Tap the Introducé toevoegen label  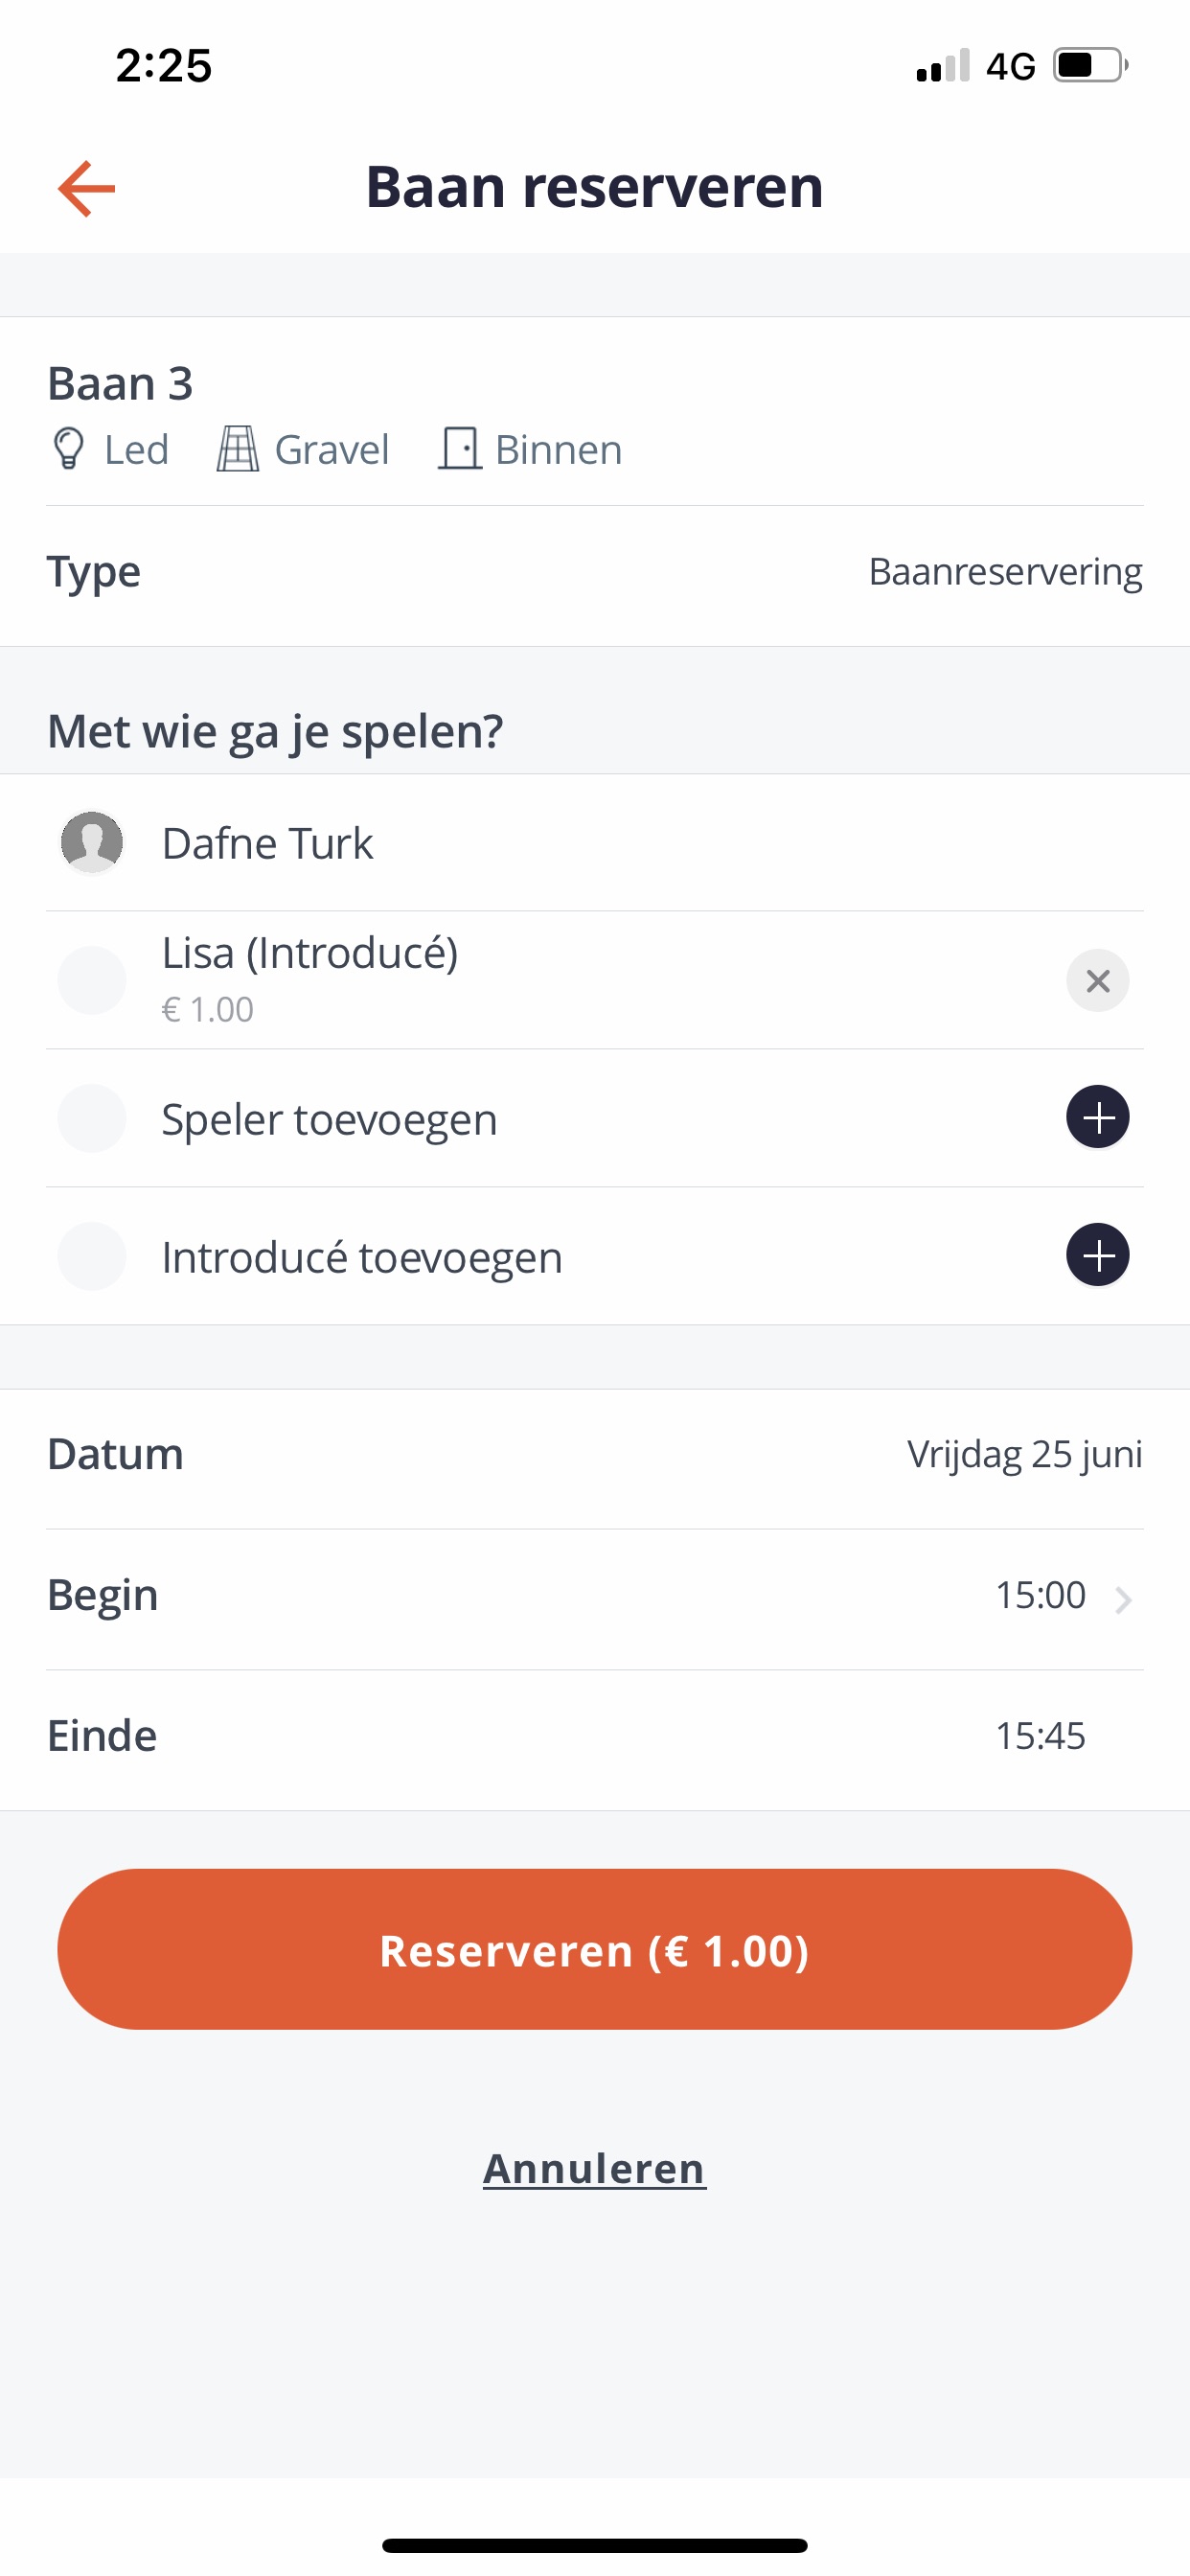[362, 1257]
